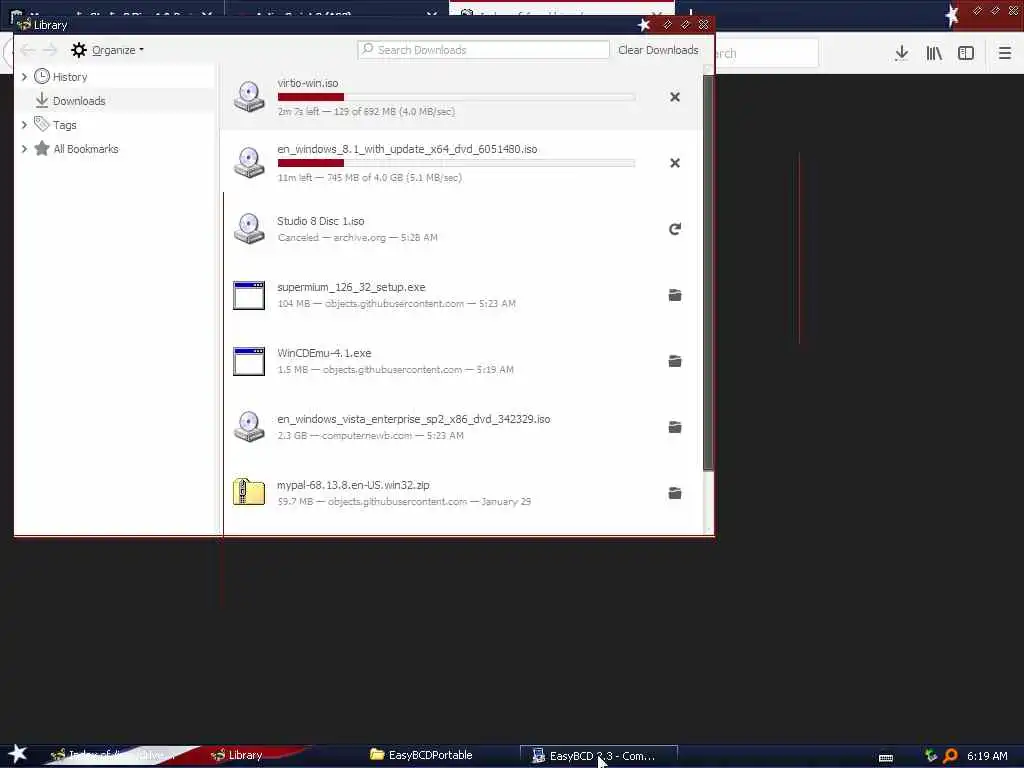Image resolution: width=1024 pixels, height=768 pixels.
Task: Cancel the en_windows_8.1 iso download
Action: [675, 163]
